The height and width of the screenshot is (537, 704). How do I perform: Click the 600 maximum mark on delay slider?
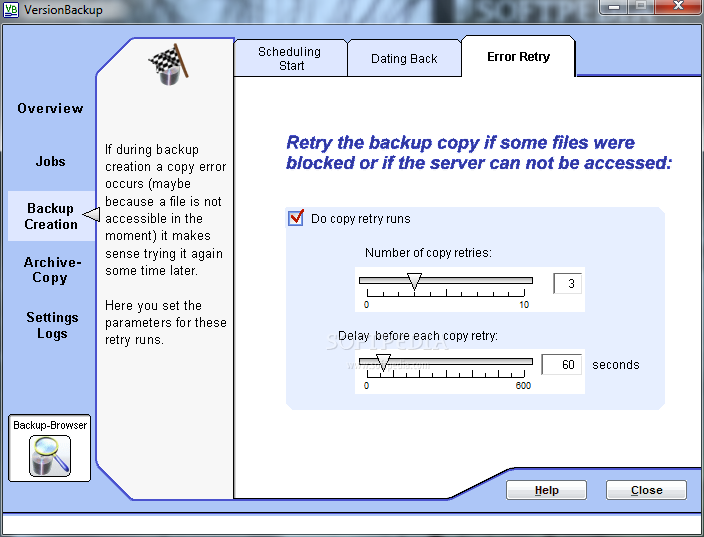523,386
